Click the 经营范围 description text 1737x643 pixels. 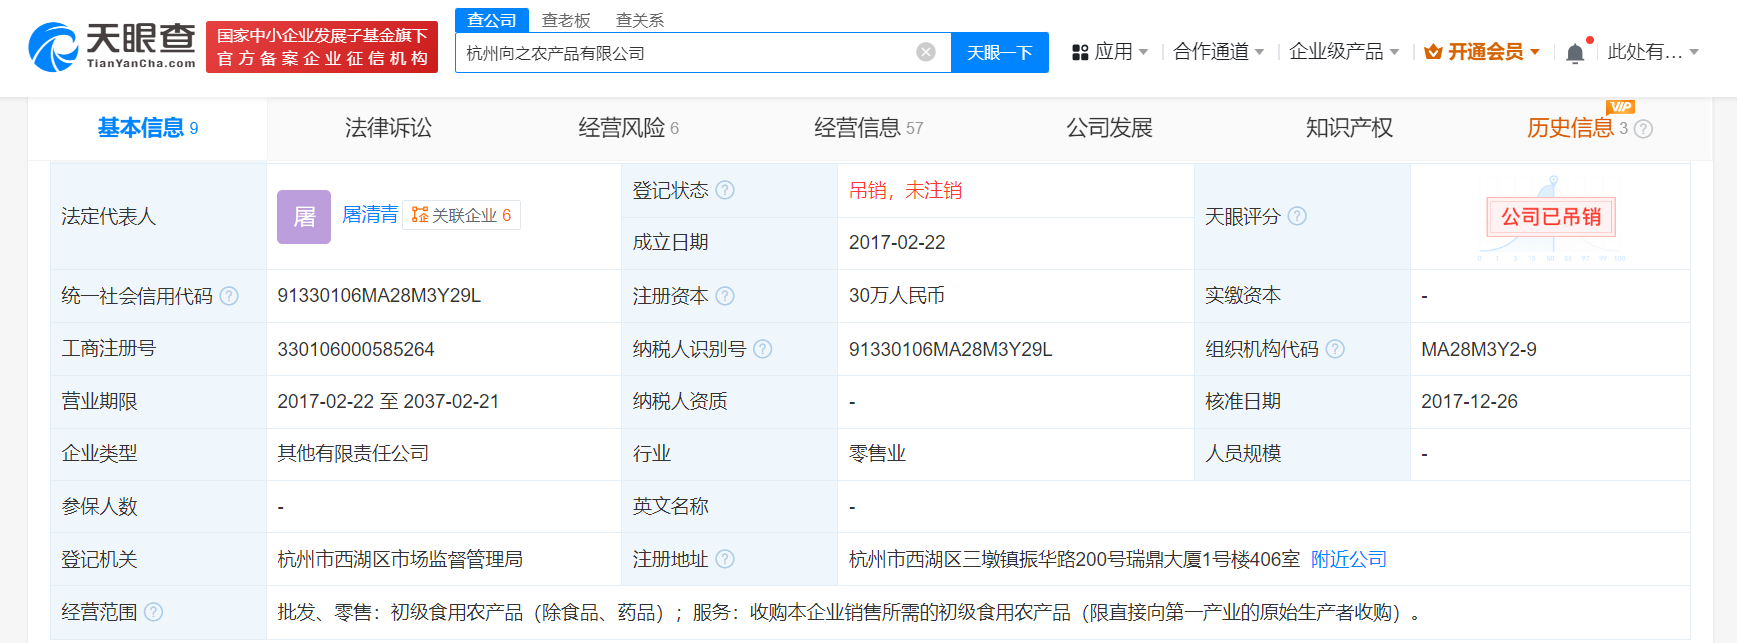[849, 612]
